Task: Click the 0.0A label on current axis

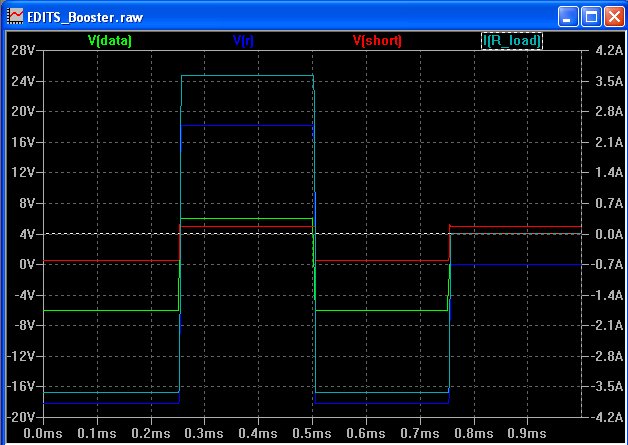Action: coord(605,234)
